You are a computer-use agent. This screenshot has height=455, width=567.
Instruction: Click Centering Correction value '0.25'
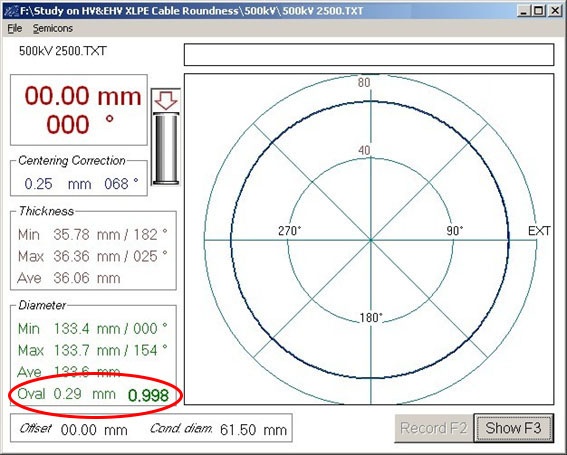(x=38, y=184)
